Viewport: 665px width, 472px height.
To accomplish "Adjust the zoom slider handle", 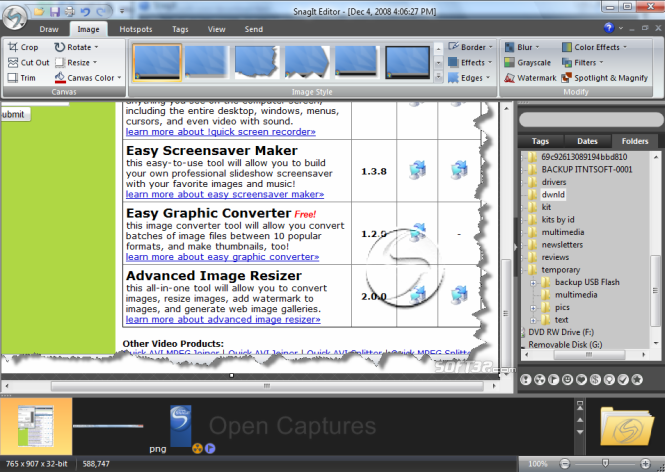I will [x=605, y=463].
